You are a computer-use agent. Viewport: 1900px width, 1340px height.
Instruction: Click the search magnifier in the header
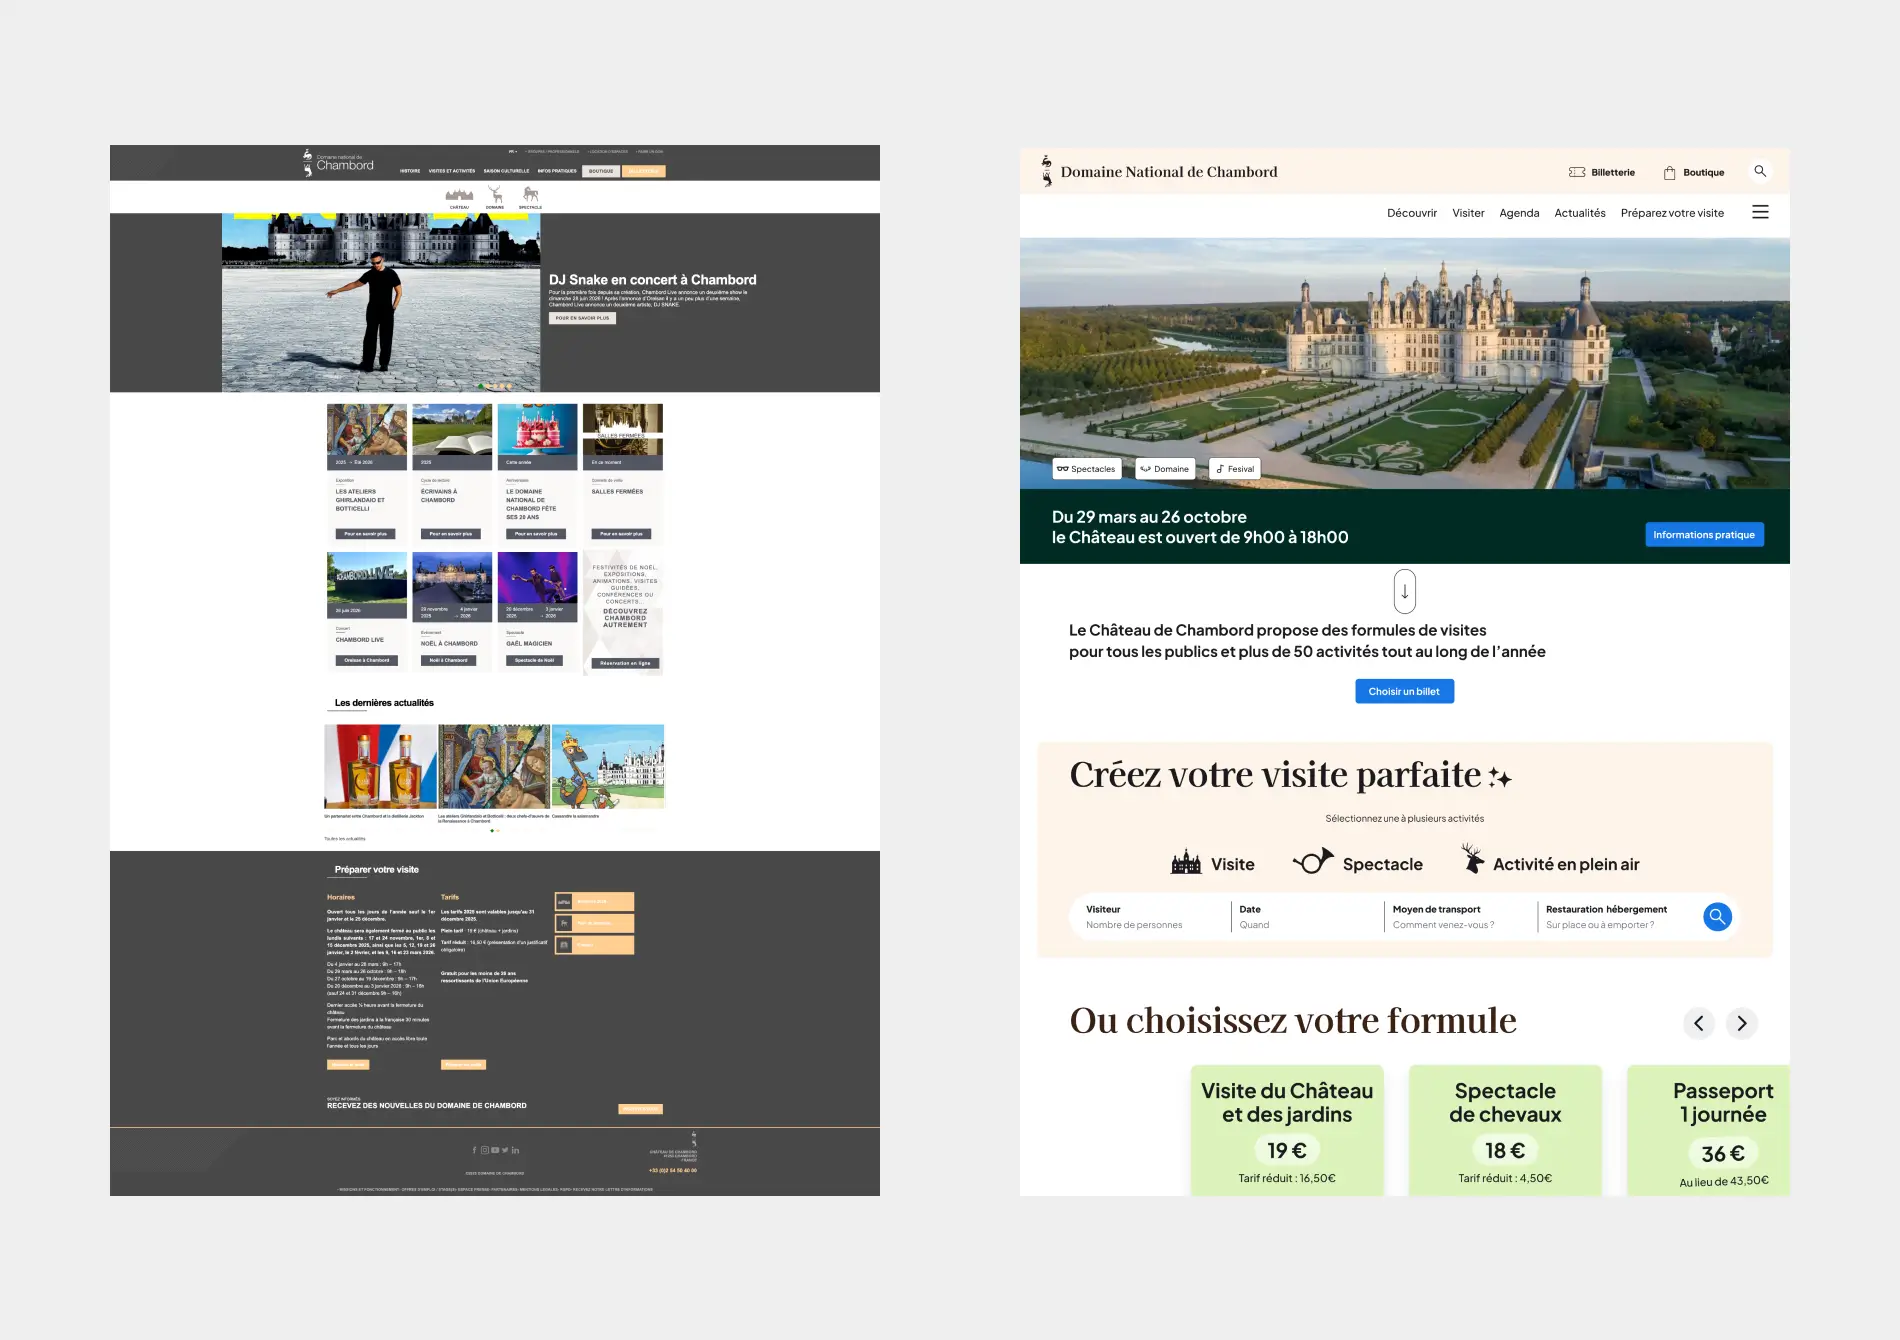click(x=1760, y=171)
